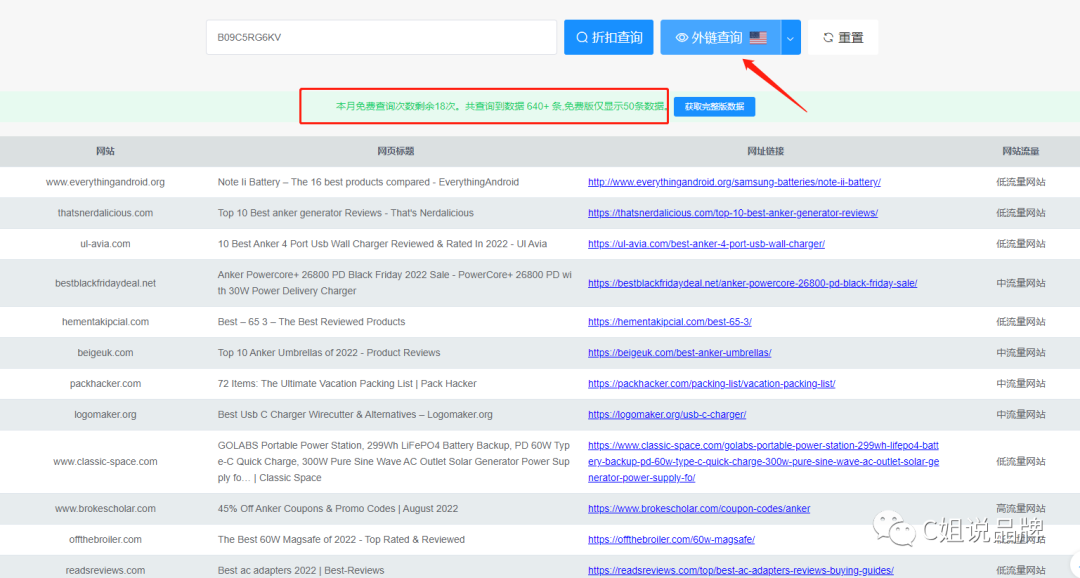Click the 网址链接 column header
This screenshot has height=578, width=1080.
tap(765, 152)
